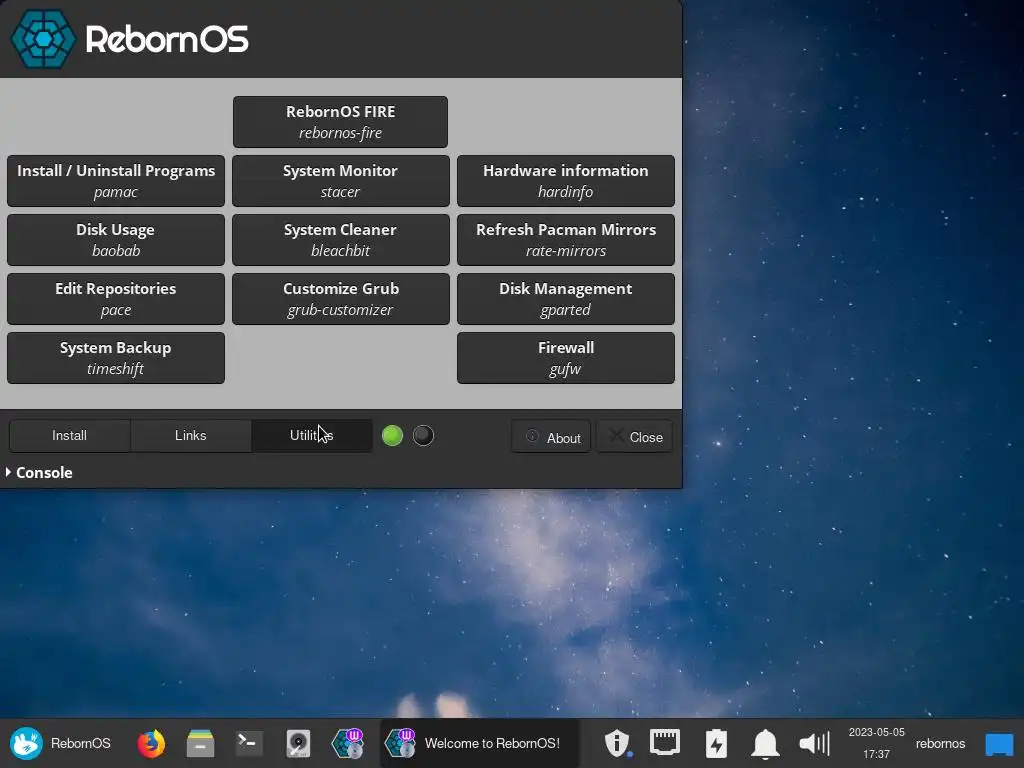Switch to the Links tab
Viewport: 1024px width, 768px height.
click(x=191, y=436)
